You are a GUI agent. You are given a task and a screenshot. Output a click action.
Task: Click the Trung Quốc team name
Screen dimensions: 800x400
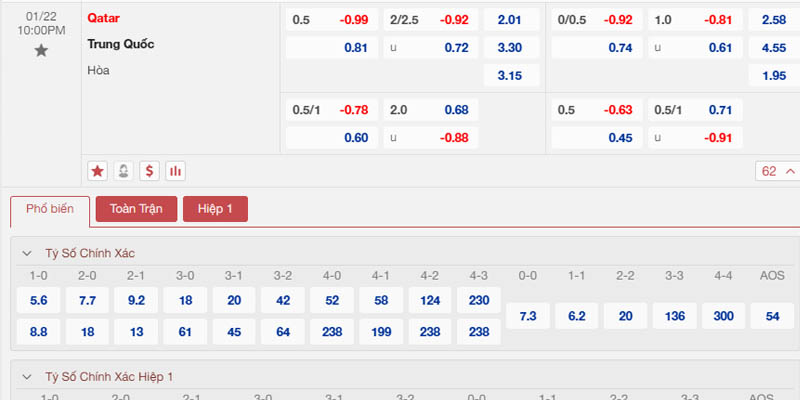[120, 44]
